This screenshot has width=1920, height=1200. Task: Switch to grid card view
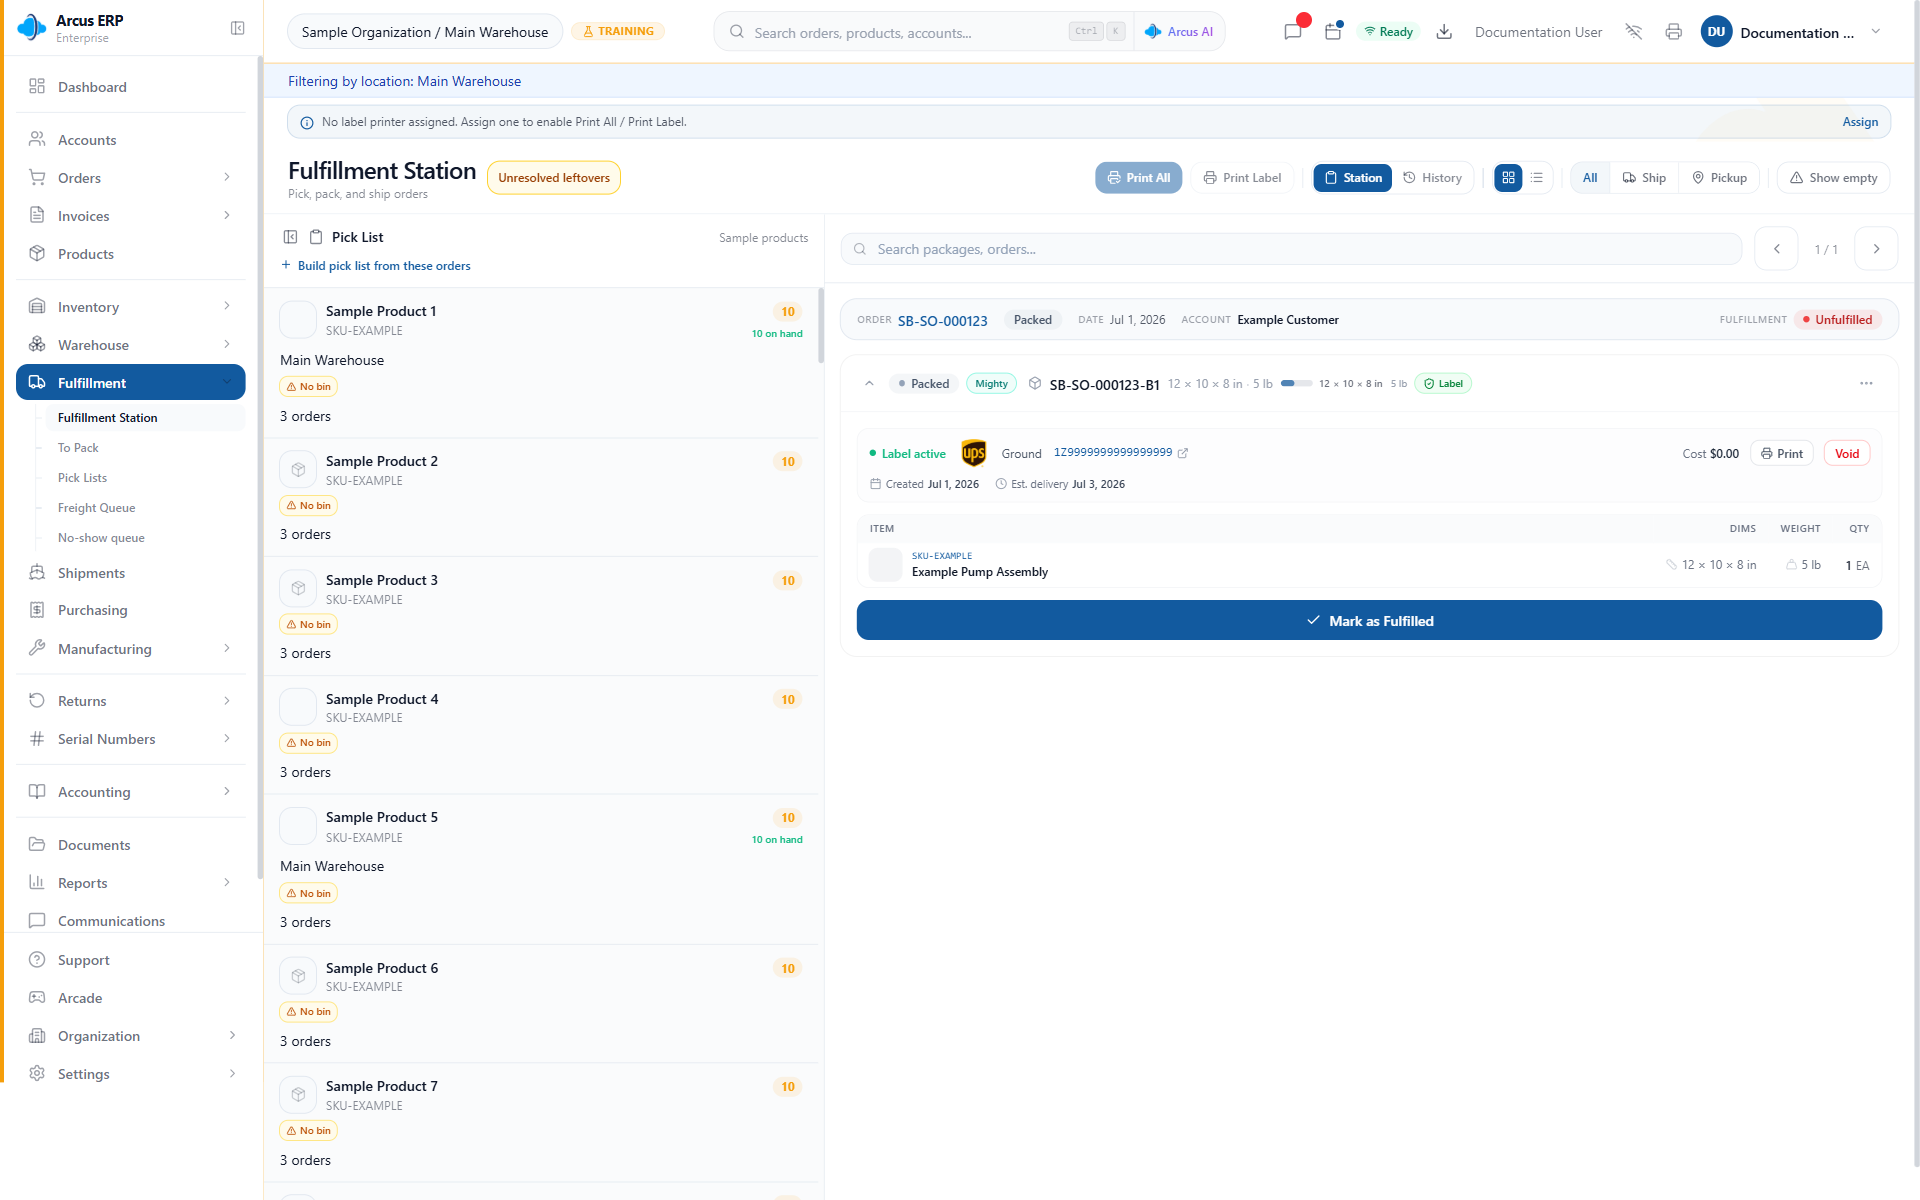(x=1508, y=178)
